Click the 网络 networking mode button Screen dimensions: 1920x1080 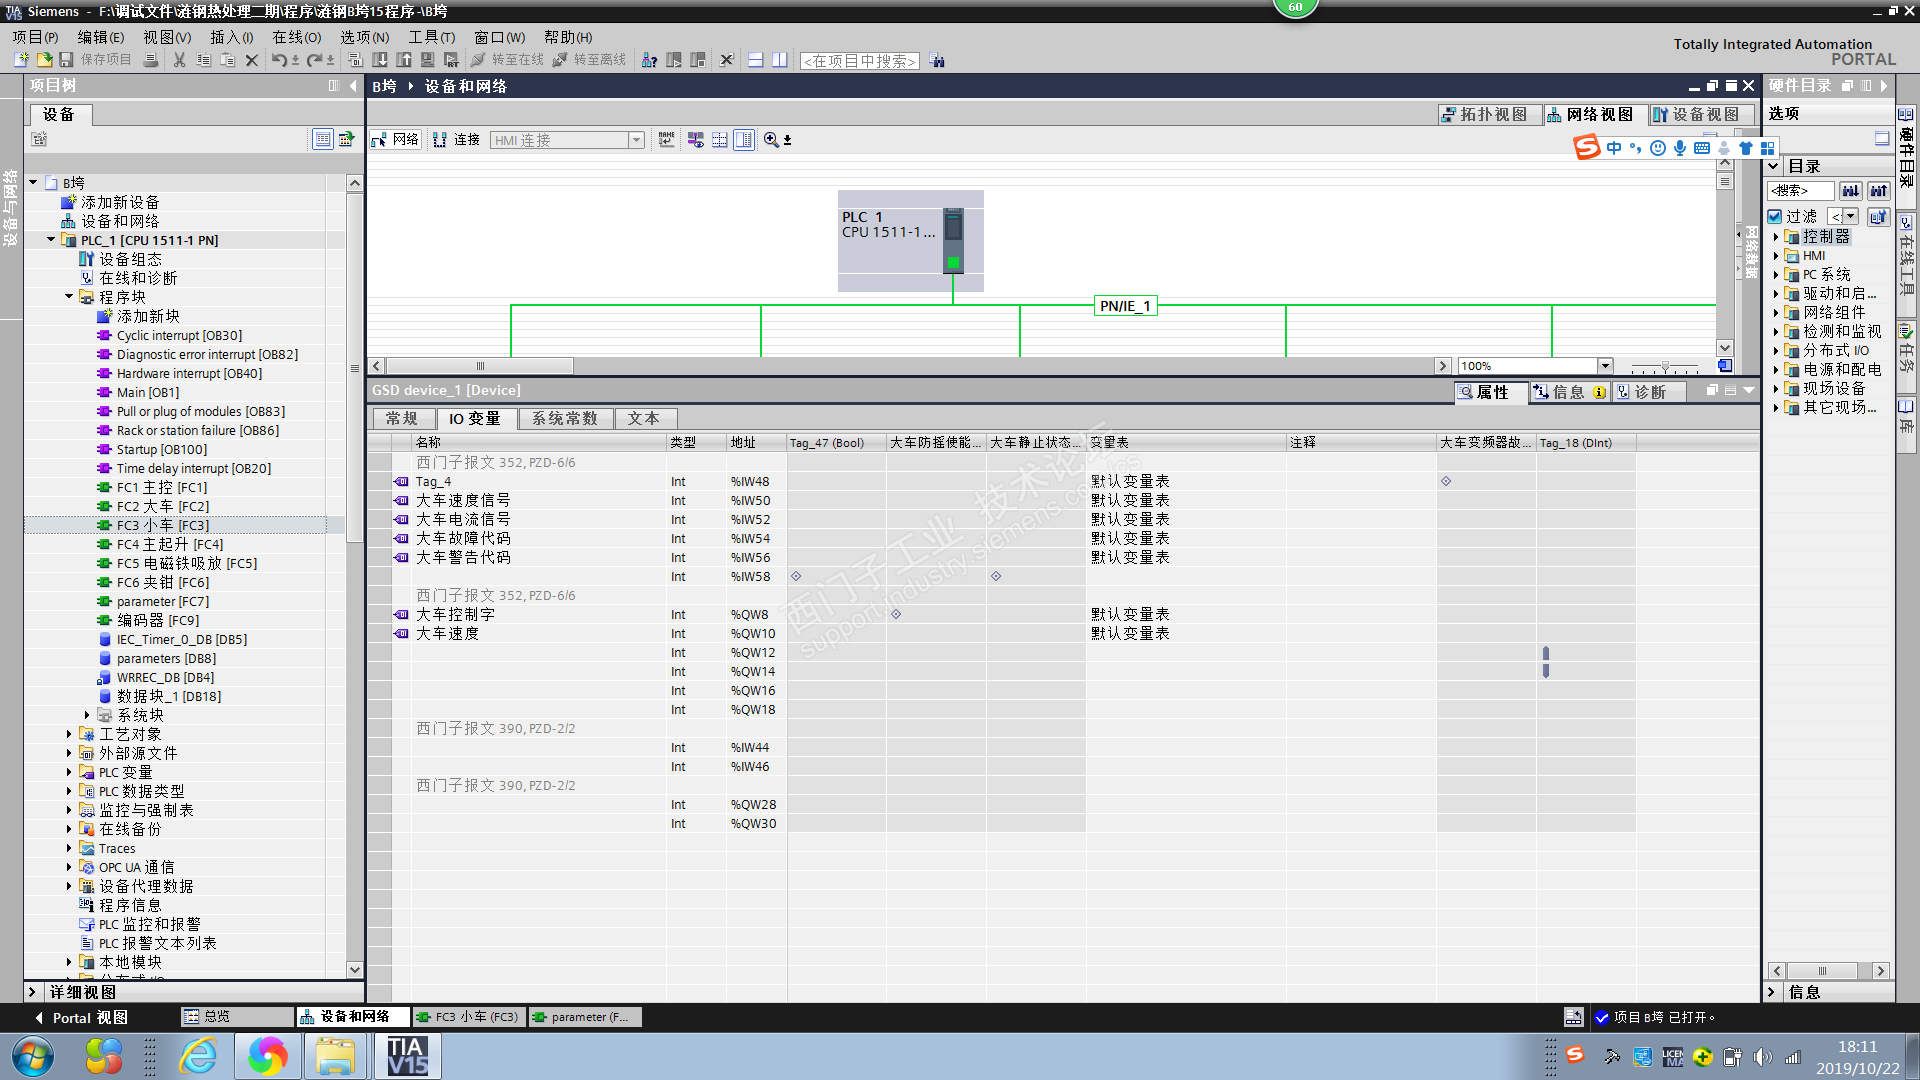point(396,140)
